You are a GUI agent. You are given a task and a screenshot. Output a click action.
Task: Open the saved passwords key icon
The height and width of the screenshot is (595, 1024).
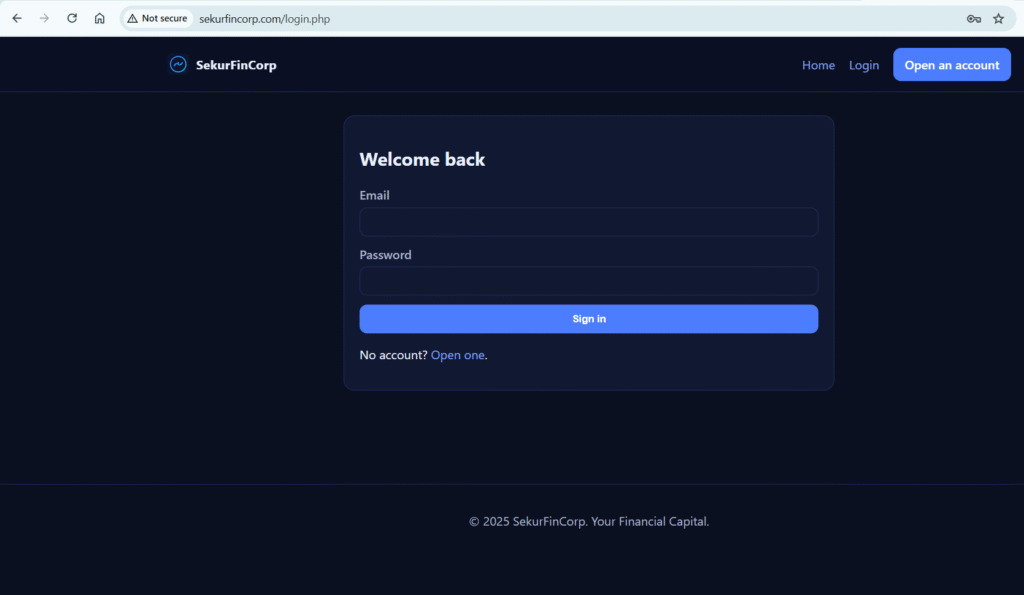click(973, 18)
